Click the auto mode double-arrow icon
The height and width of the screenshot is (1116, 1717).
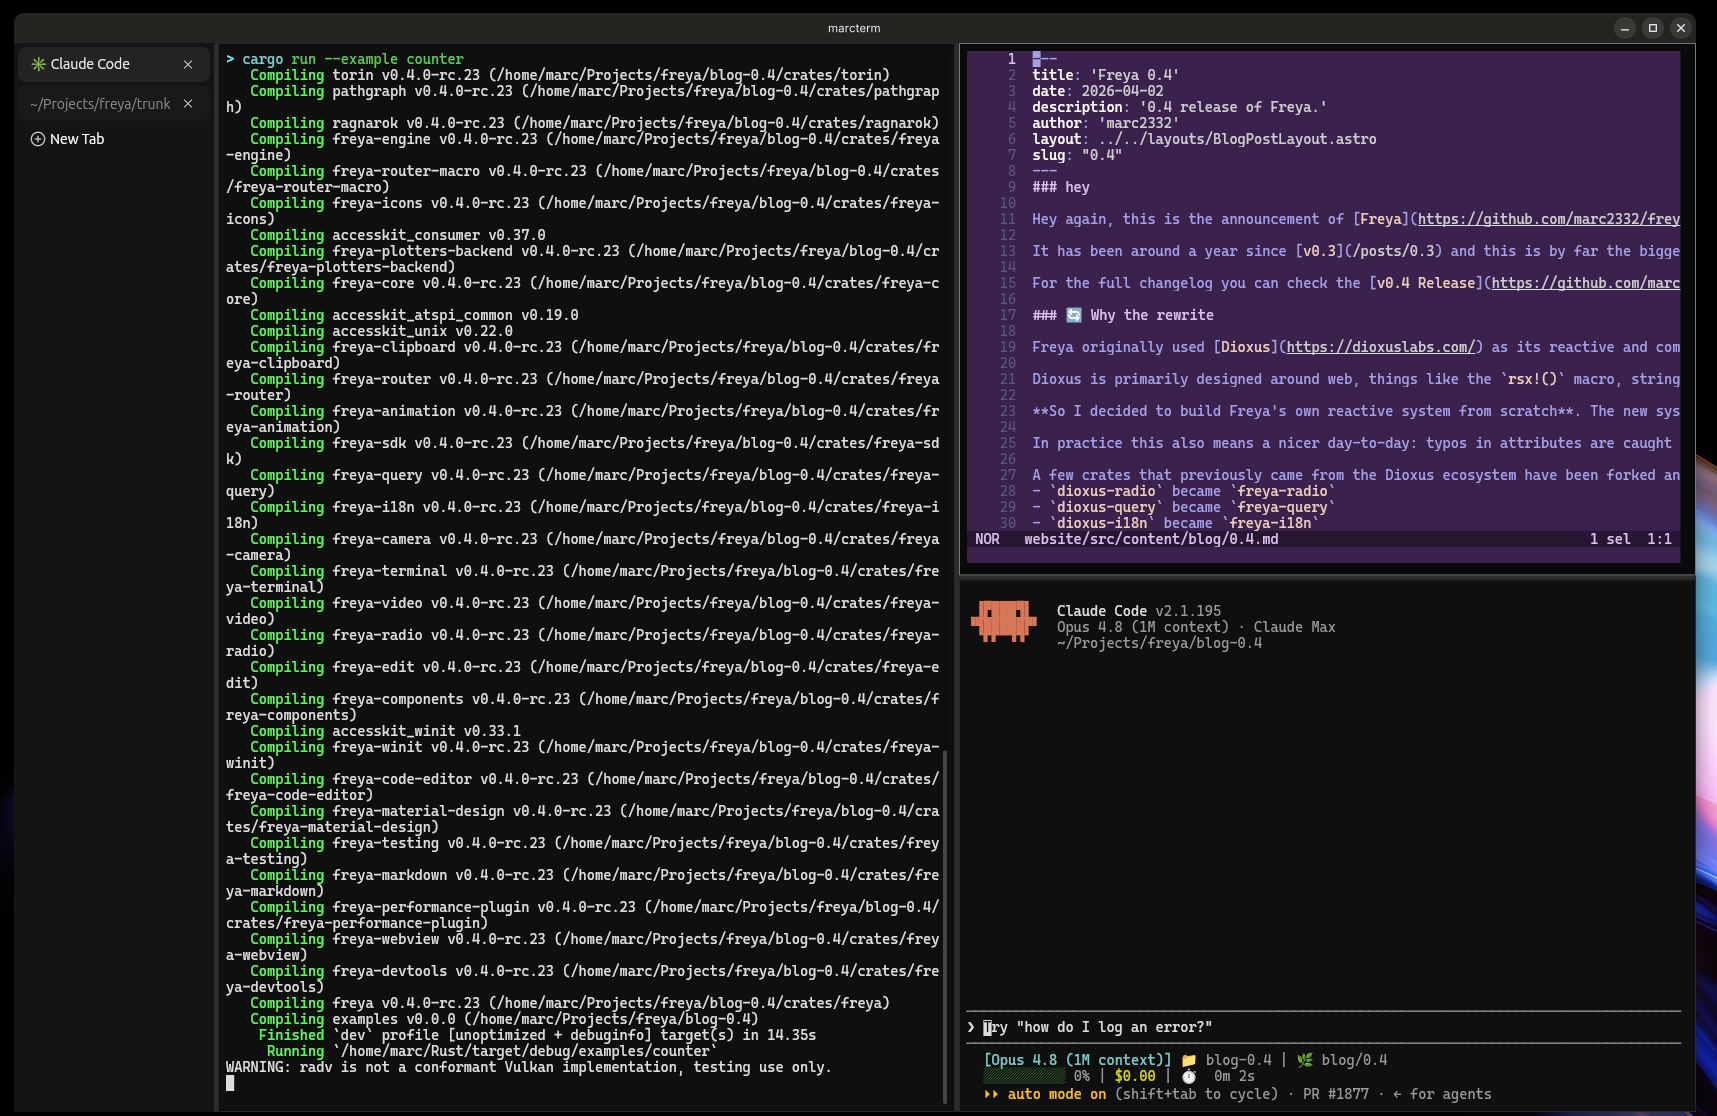991,1094
